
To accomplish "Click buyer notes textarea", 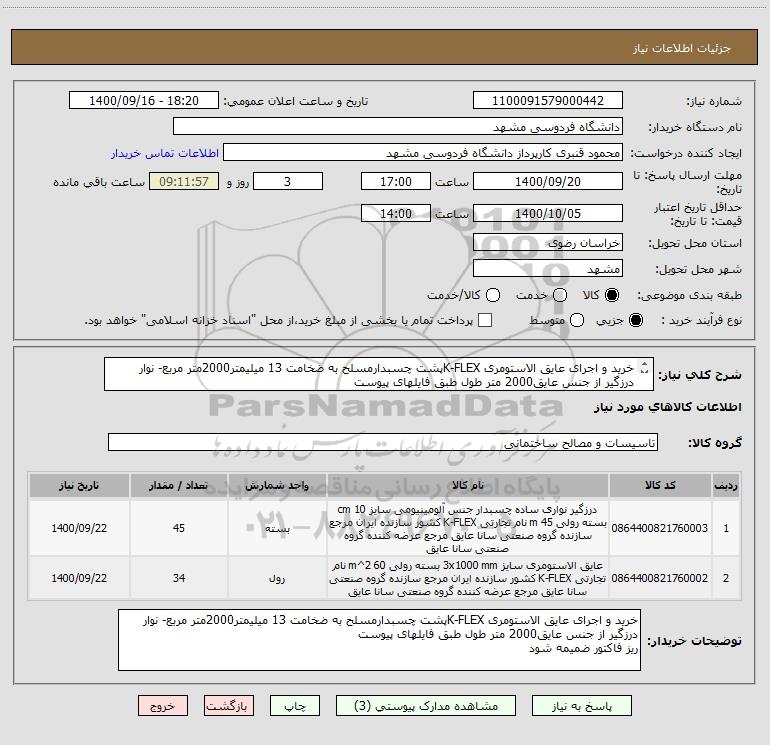I will 379,640.
